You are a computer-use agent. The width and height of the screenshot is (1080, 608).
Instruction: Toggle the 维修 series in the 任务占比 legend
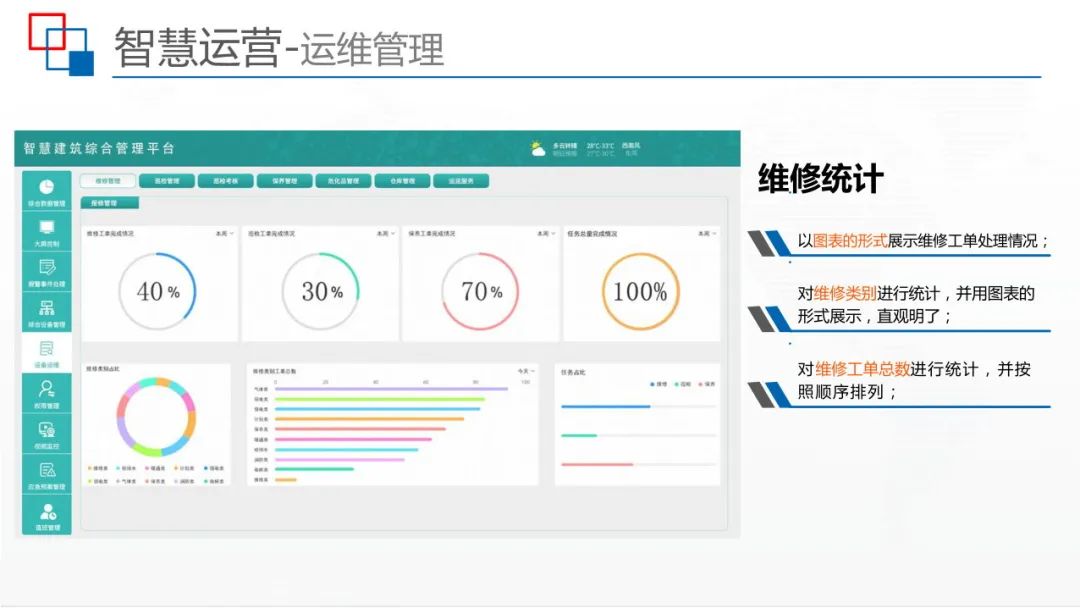tap(659, 384)
